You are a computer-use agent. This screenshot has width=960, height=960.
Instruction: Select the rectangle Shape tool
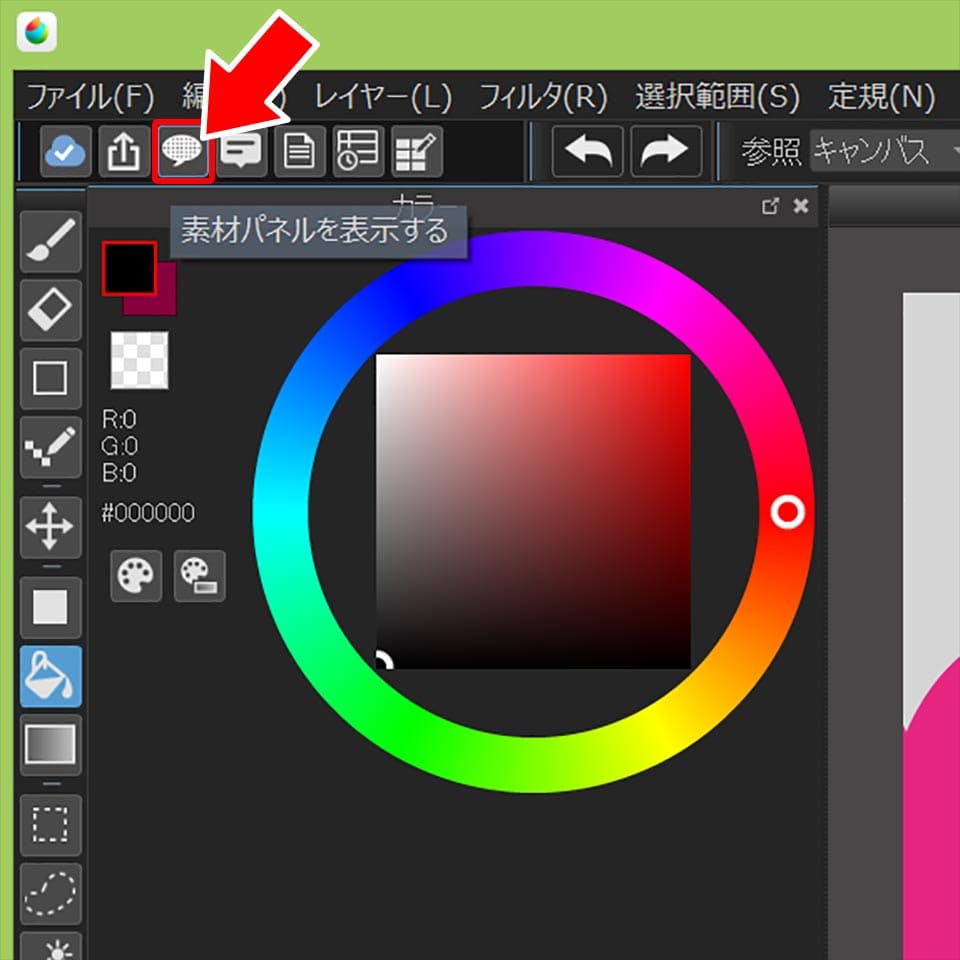coord(51,378)
